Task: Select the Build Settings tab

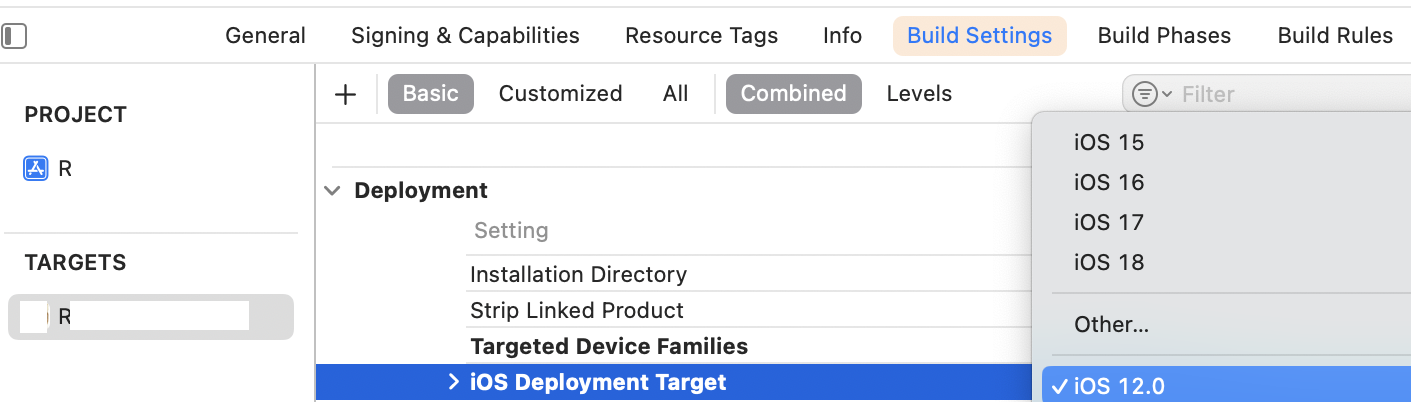Action: pos(979,36)
